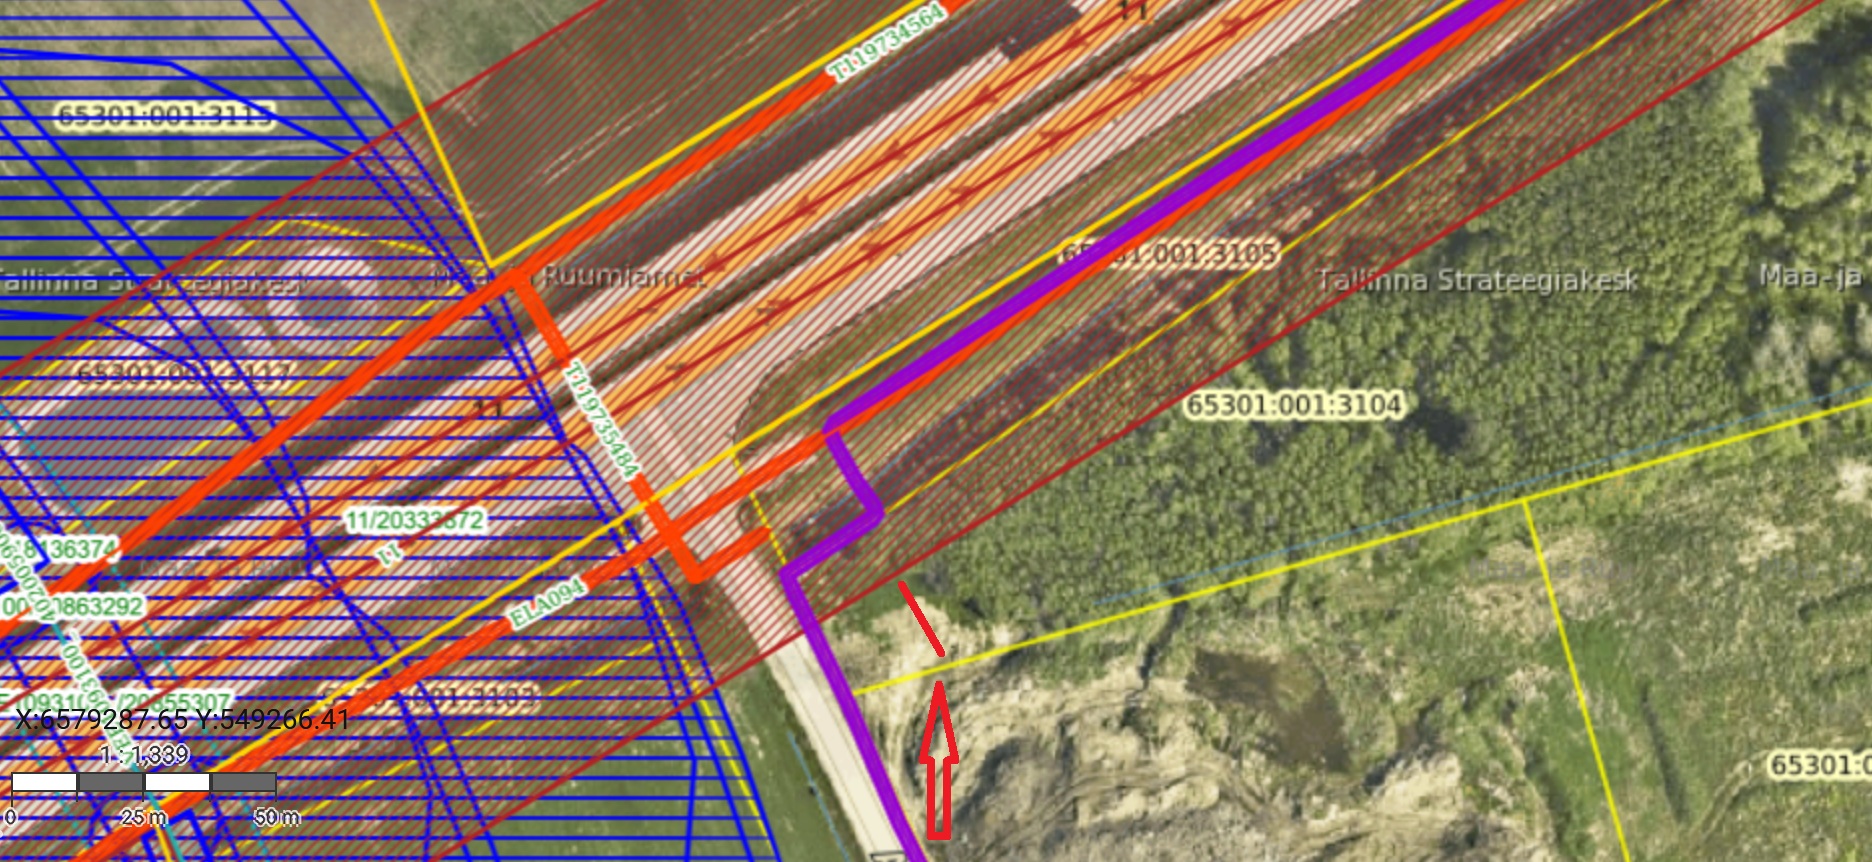Click the red upward arrow annotation
Screen dimensions: 1872x862
939,760
